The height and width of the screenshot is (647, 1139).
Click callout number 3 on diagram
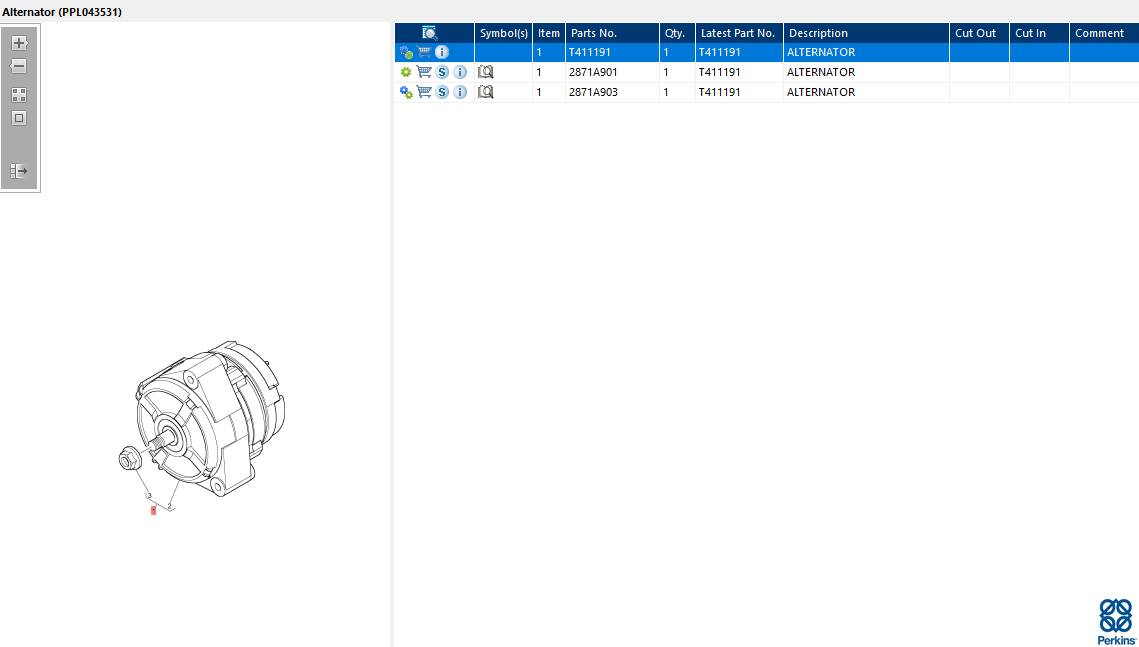(x=150, y=495)
